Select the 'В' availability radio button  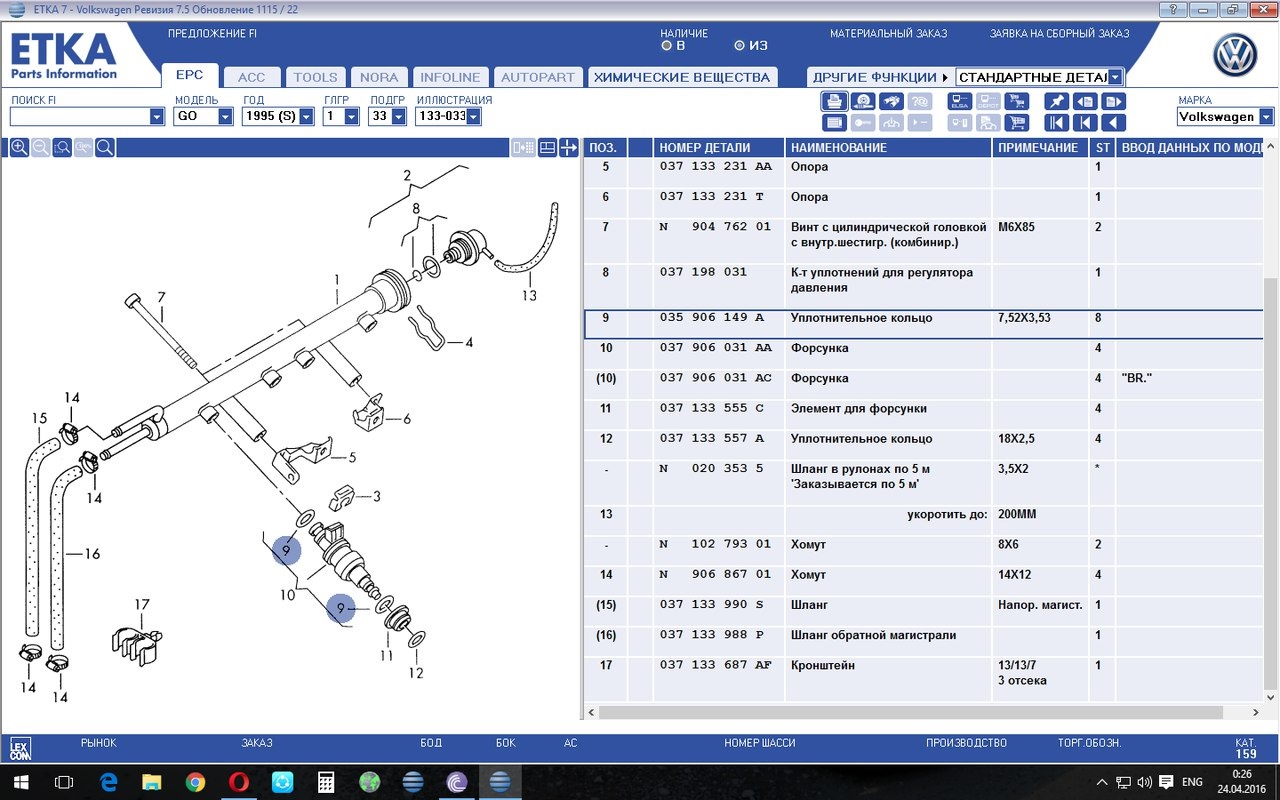667,45
